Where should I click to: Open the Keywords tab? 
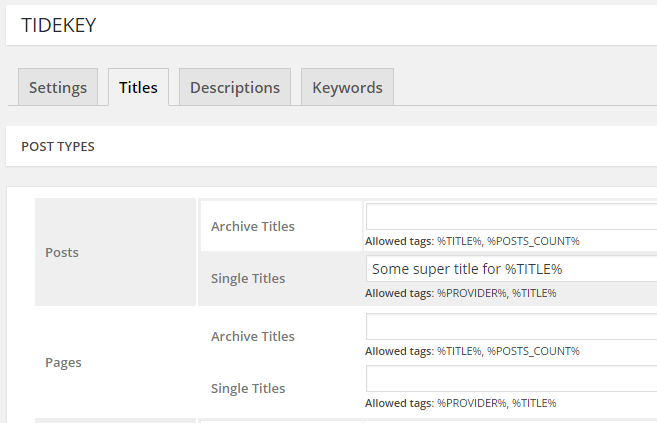[x=347, y=87]
